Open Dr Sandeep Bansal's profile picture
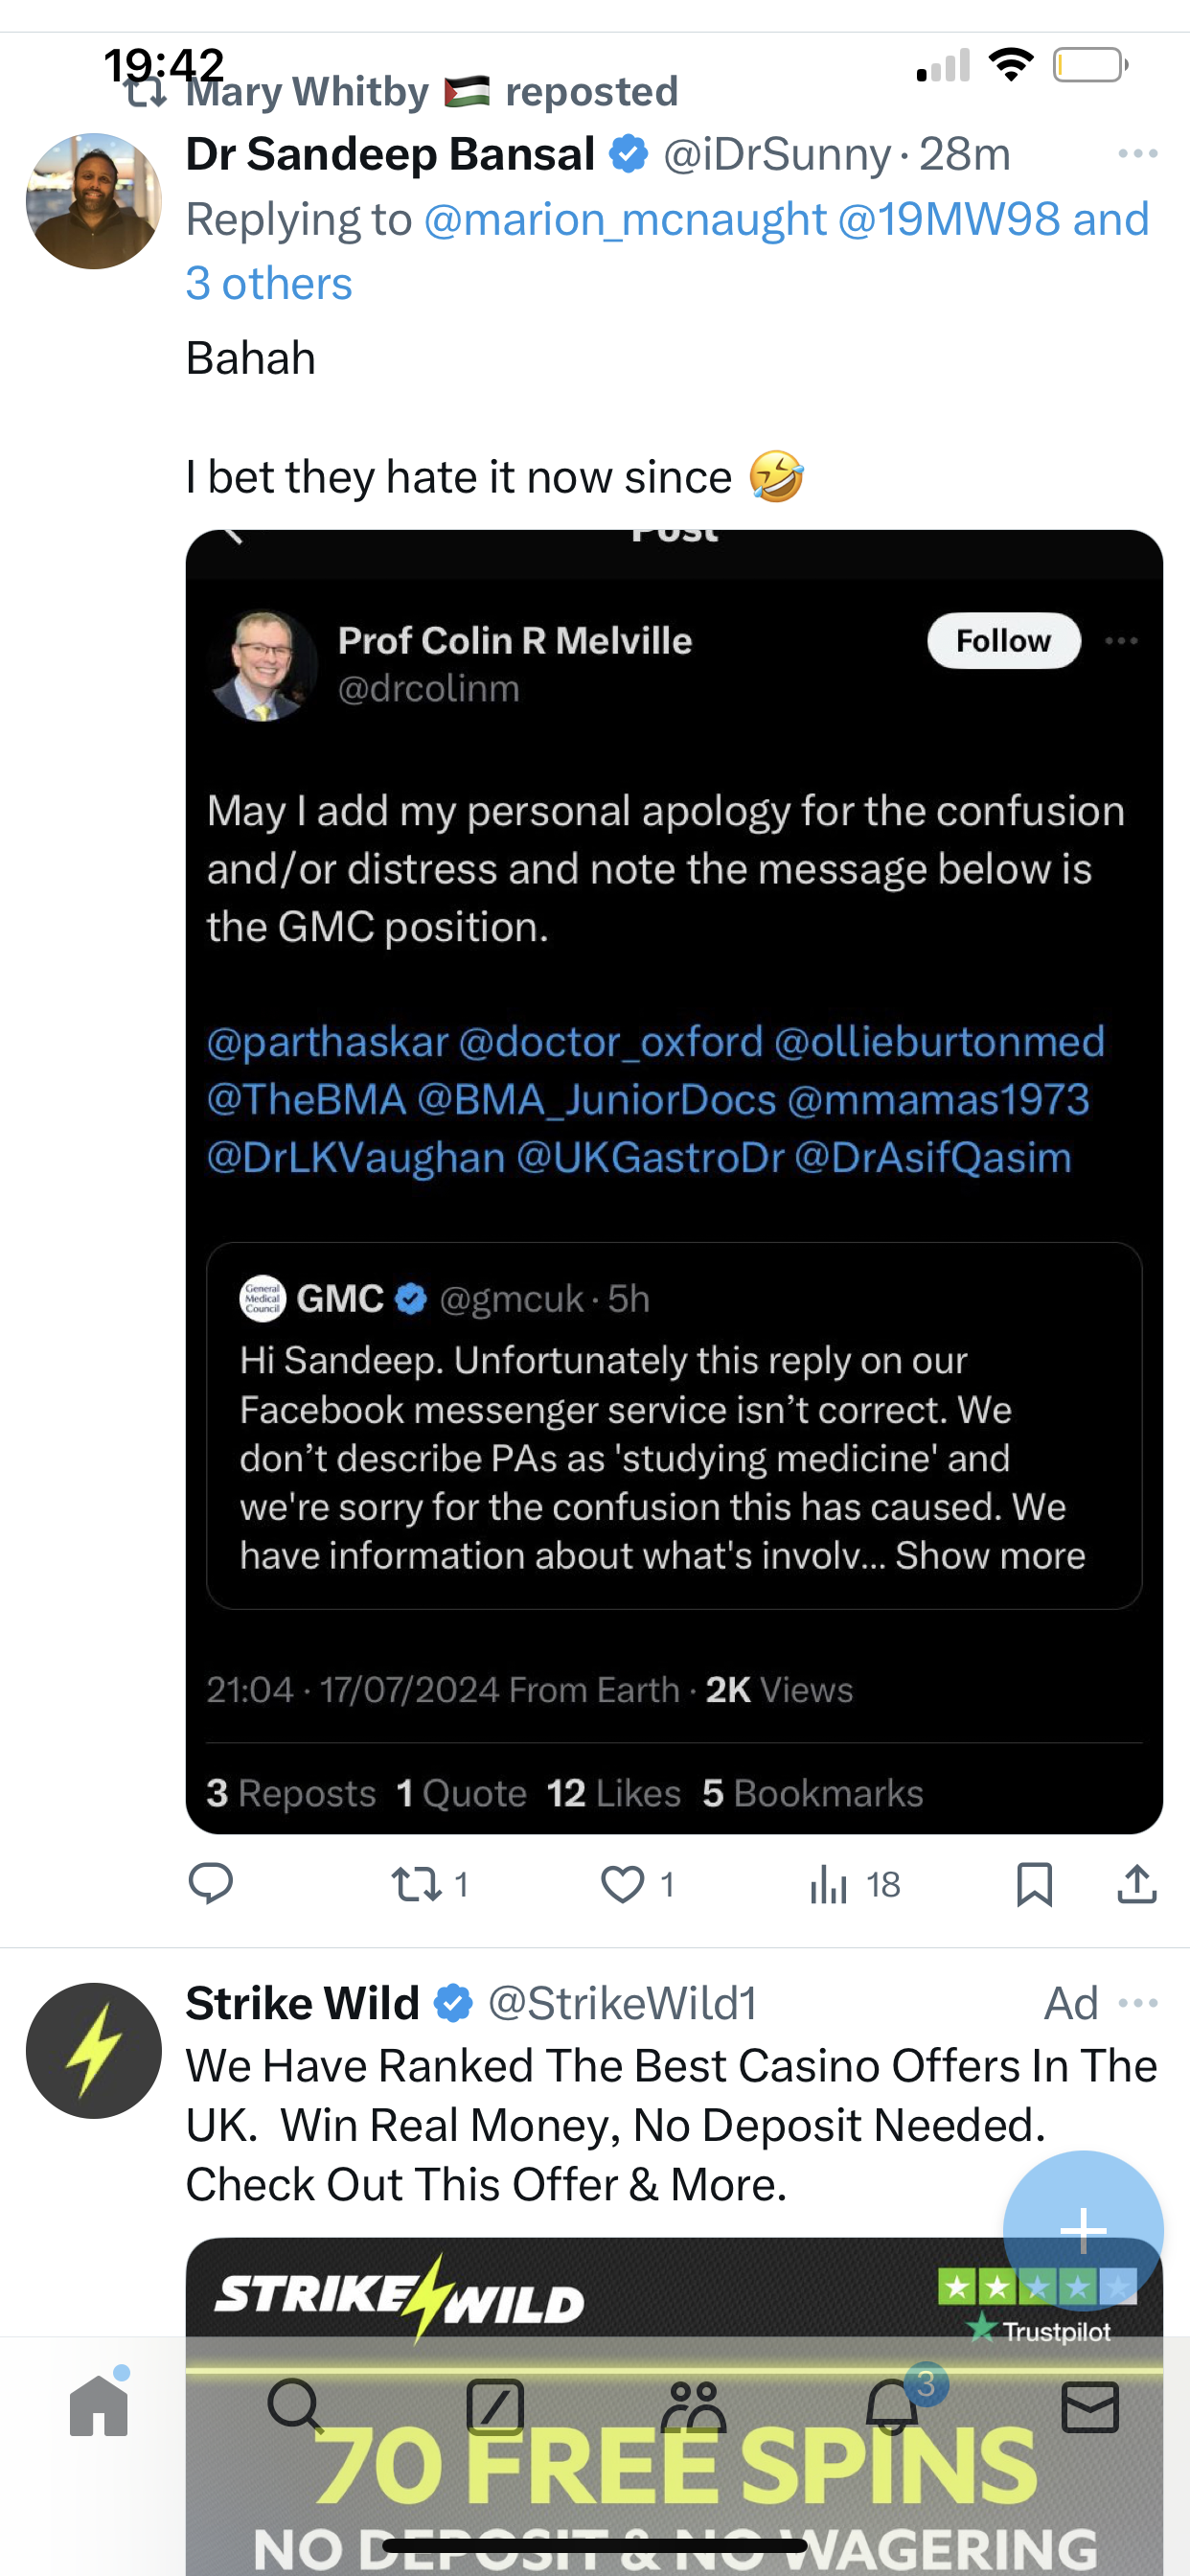 coord(94,201)
